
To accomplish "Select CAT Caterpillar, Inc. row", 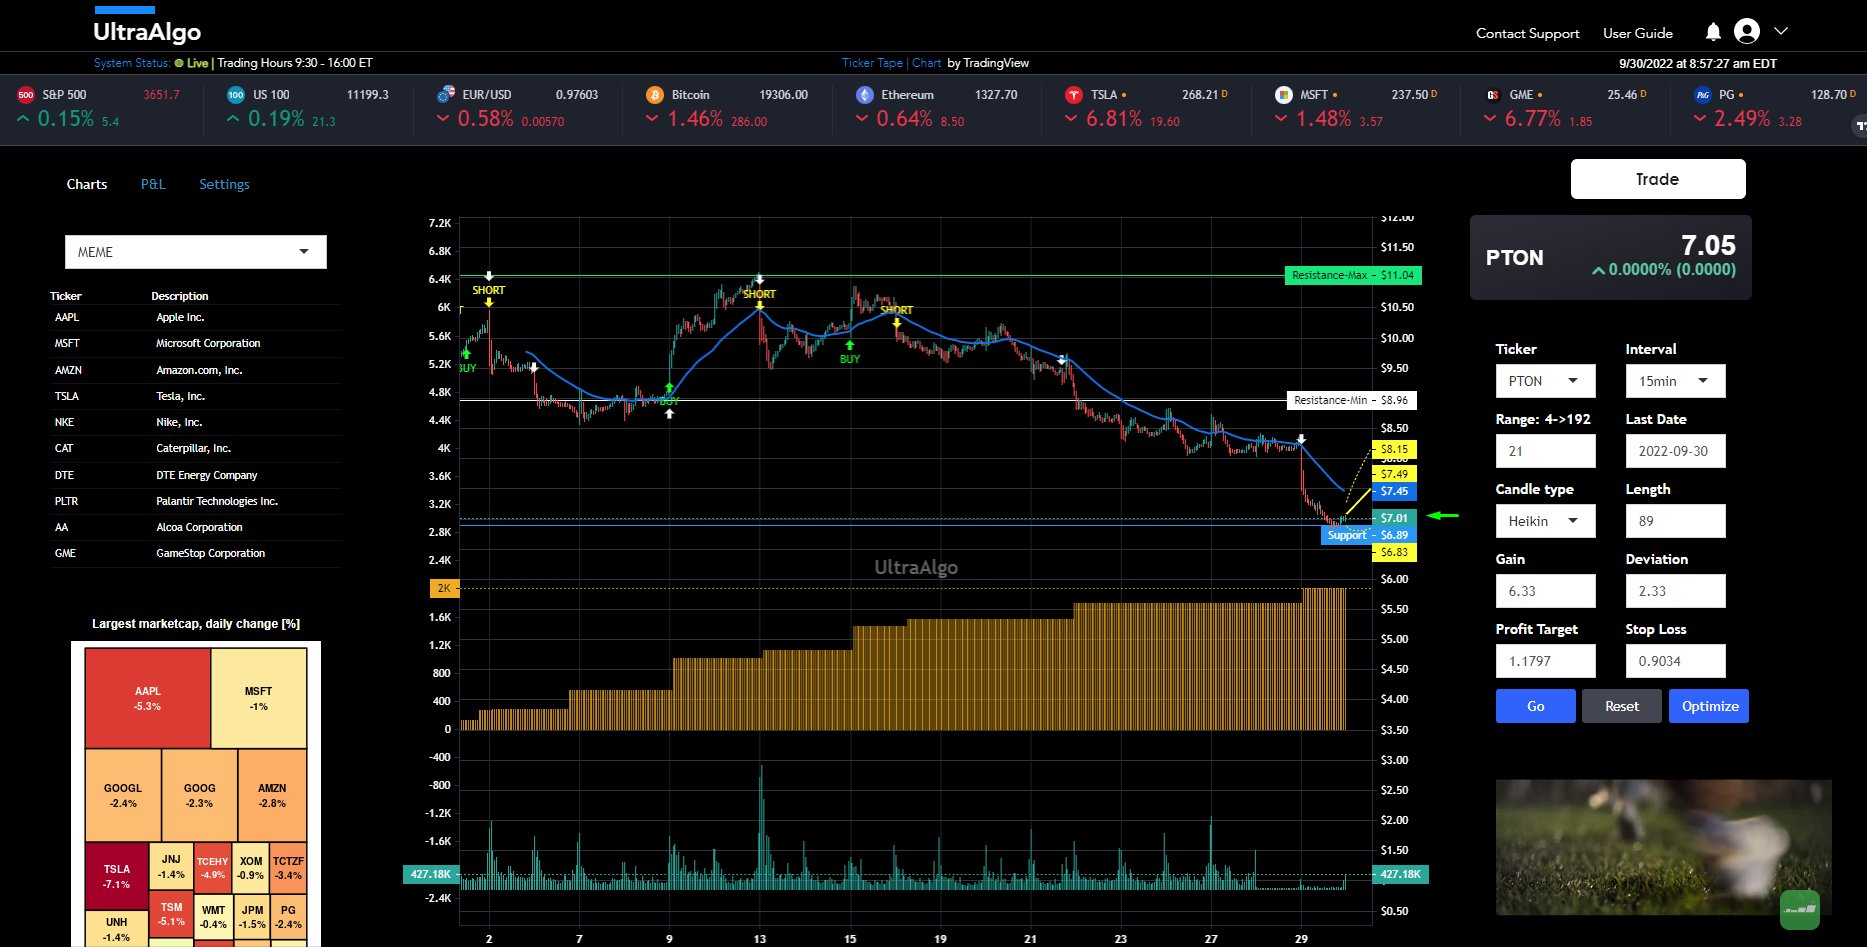I will click(x=196, y=449).
